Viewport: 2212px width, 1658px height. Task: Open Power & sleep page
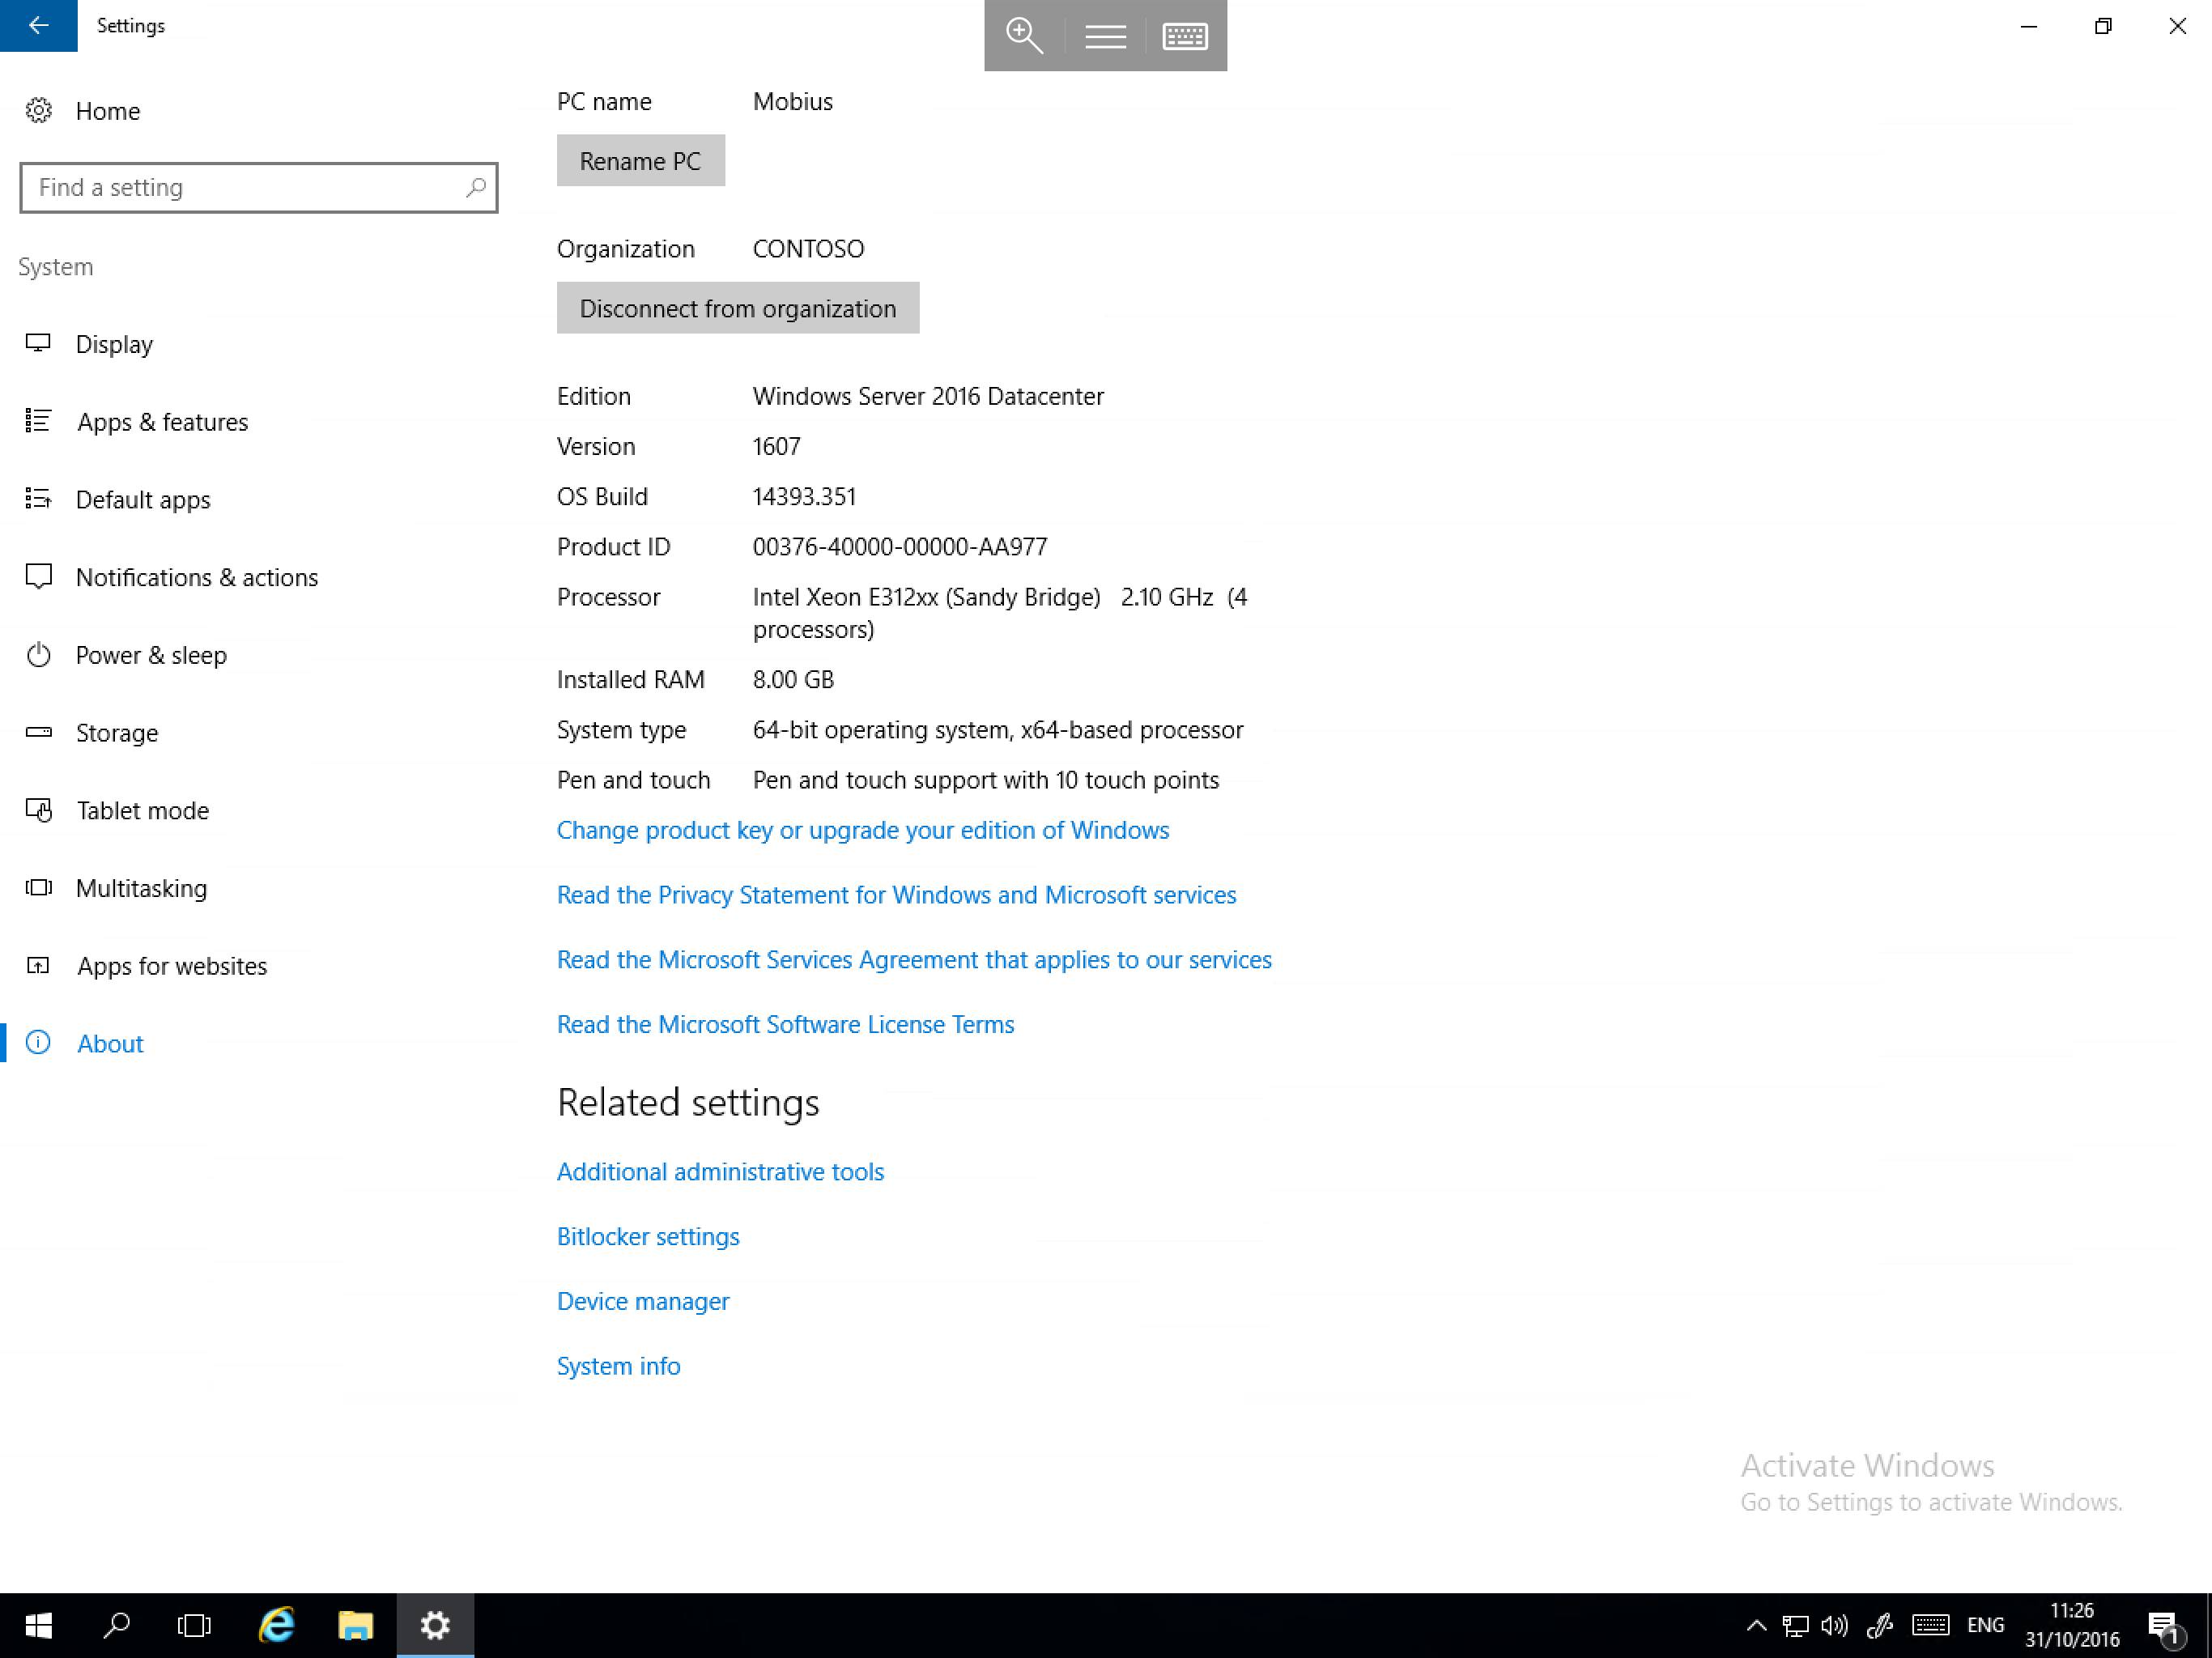tap(151, 655)
